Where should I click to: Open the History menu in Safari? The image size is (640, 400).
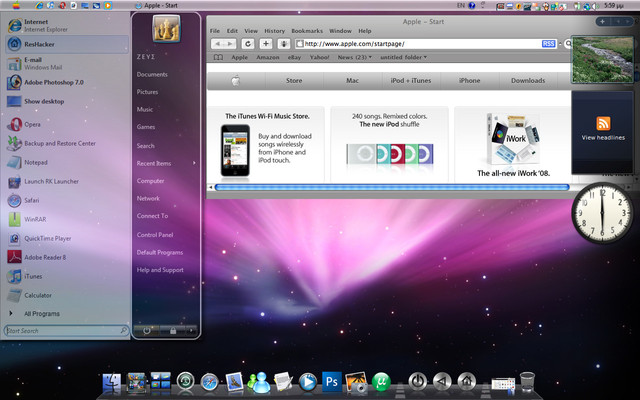(x=274, y=31)
